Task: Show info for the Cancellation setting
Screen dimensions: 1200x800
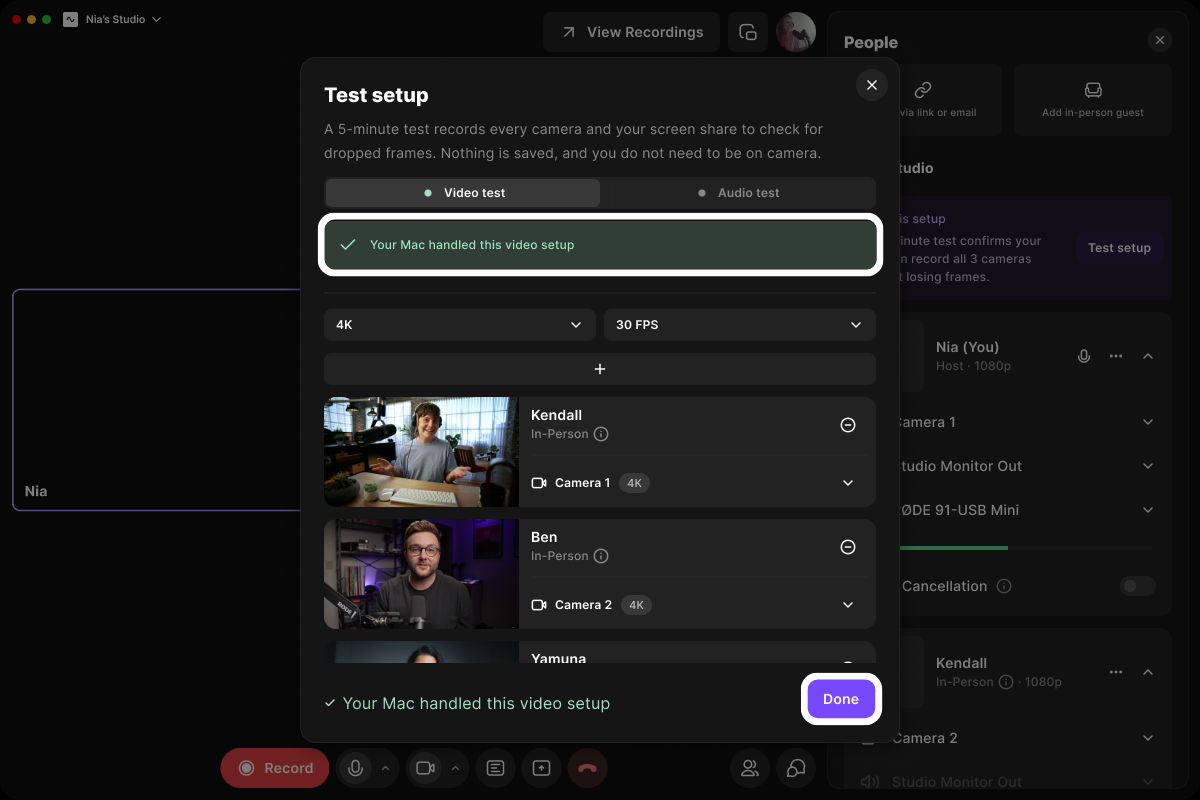Action: click(x=1004, y=586)
